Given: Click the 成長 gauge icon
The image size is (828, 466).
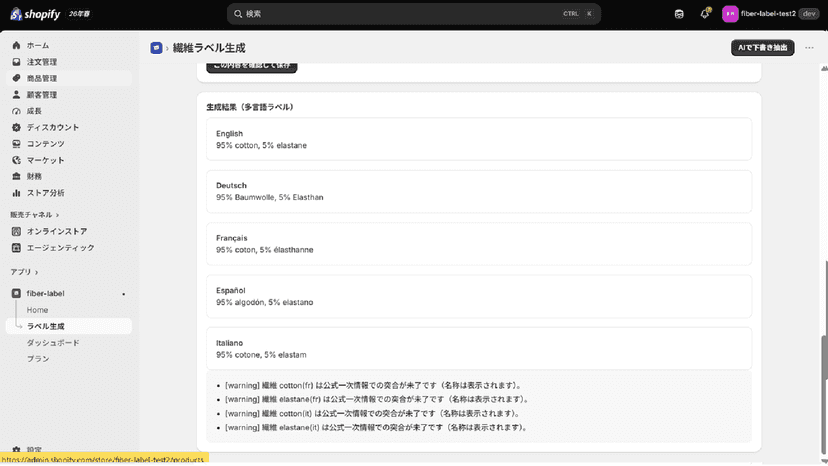Looking at the screenshot, I should (x=16, y=111).
